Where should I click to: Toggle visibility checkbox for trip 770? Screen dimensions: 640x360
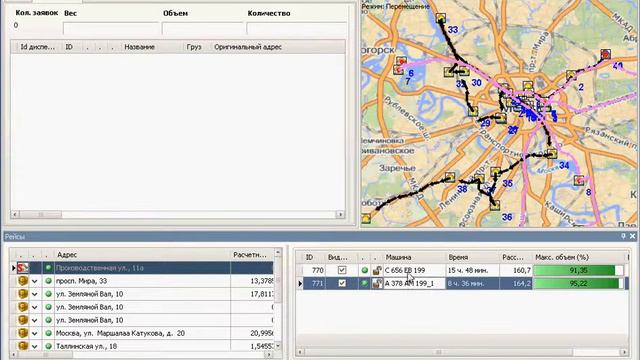(x=342, y=270)
